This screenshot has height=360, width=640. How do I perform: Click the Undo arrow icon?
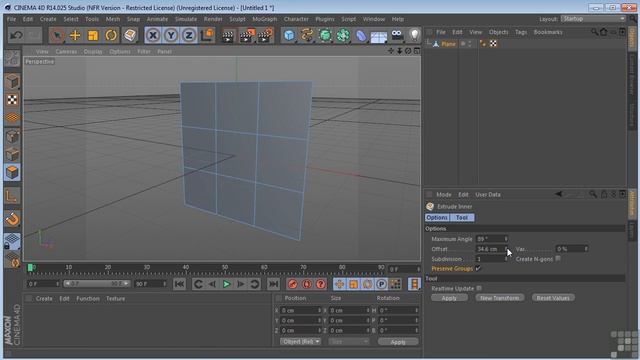[x=16, y=36]
